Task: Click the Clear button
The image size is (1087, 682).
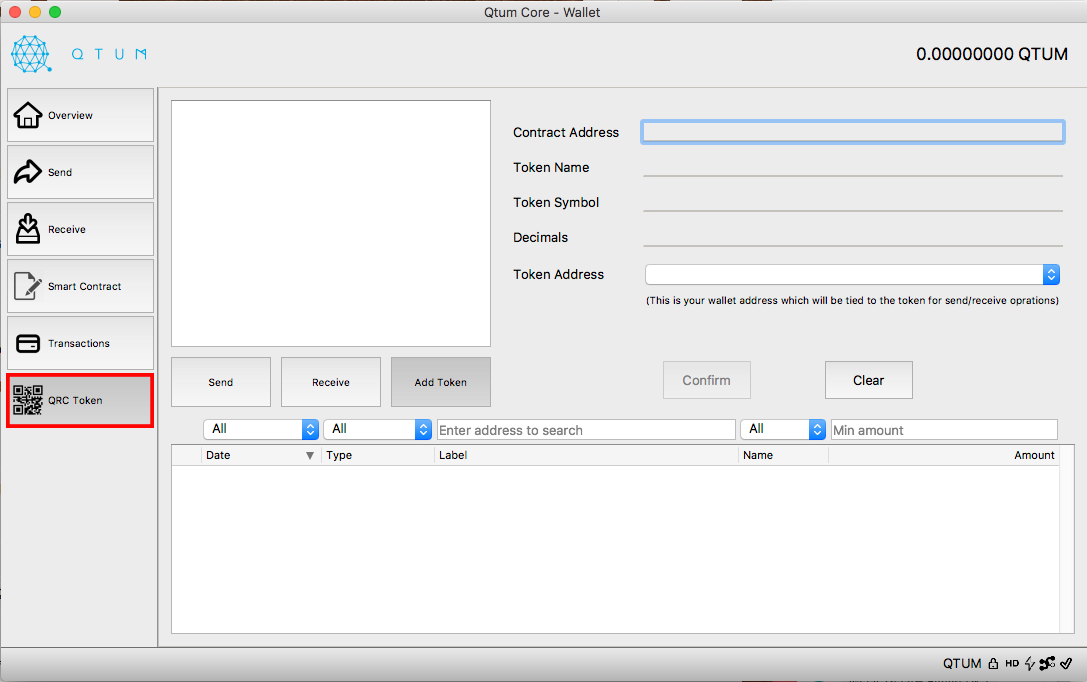Action: (x=869, y=380)
